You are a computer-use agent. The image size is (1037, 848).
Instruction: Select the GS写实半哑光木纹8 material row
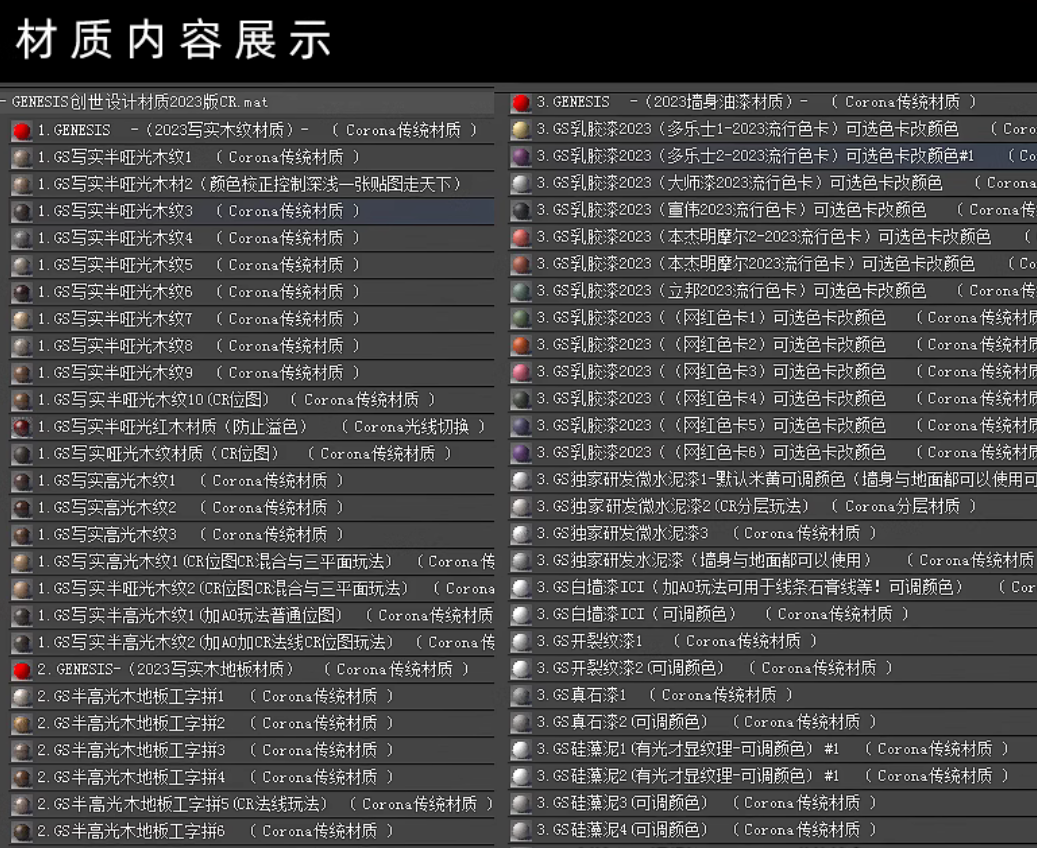pos(252,346)
